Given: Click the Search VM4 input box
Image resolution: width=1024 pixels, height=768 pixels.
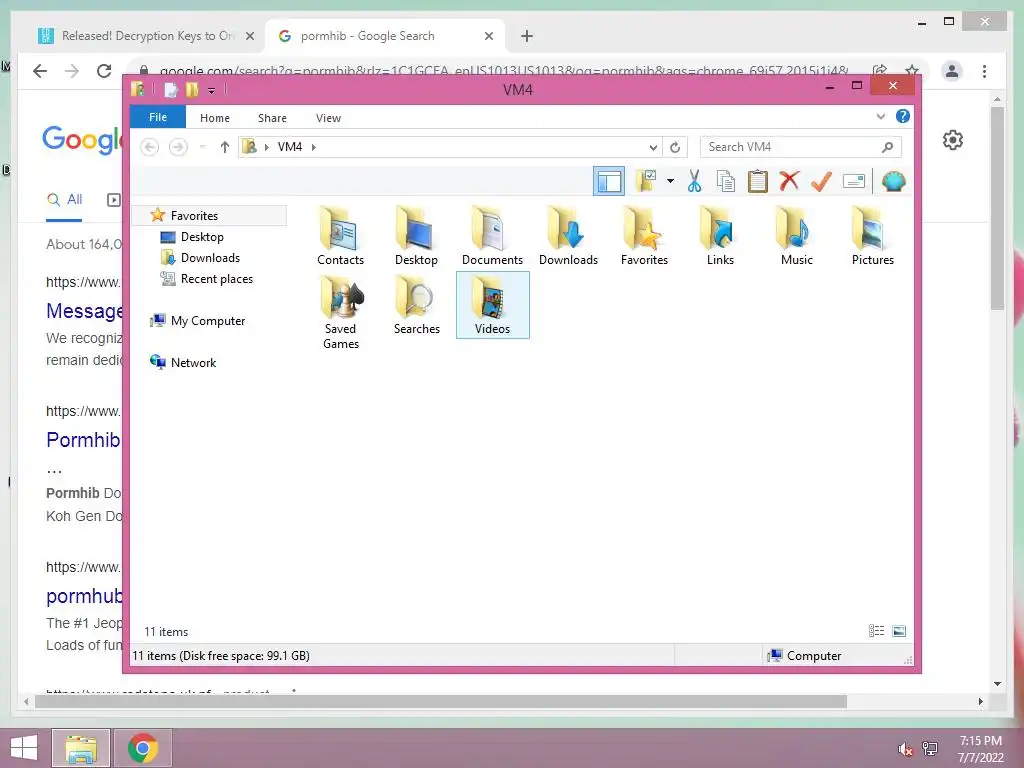Looking at the screenshot, I should pyautogui.click(x=801, y=147).
